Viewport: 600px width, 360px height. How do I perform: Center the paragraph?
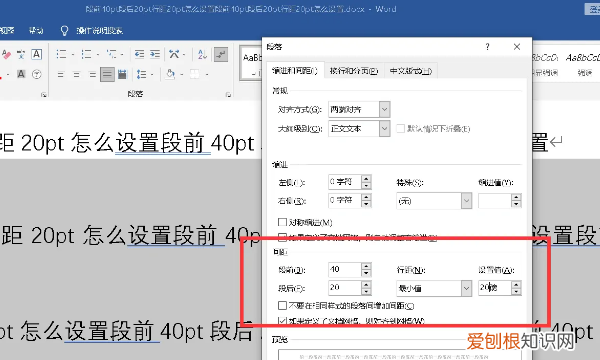pyautogui.click(x=77, y=75)
